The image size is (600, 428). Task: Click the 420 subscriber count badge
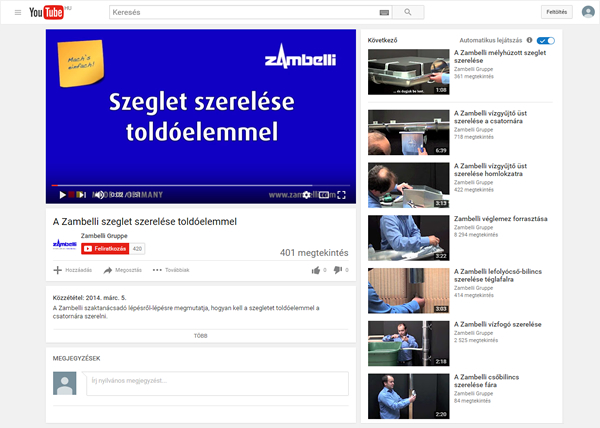(137, 249)
